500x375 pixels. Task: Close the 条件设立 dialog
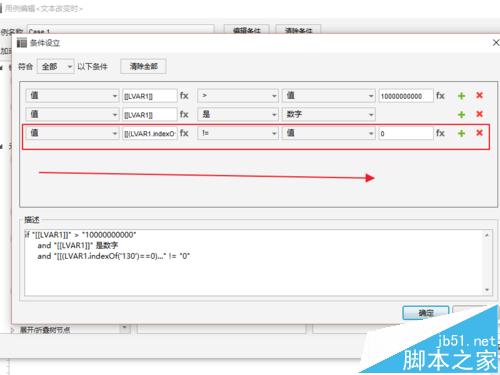coord(496,43)
